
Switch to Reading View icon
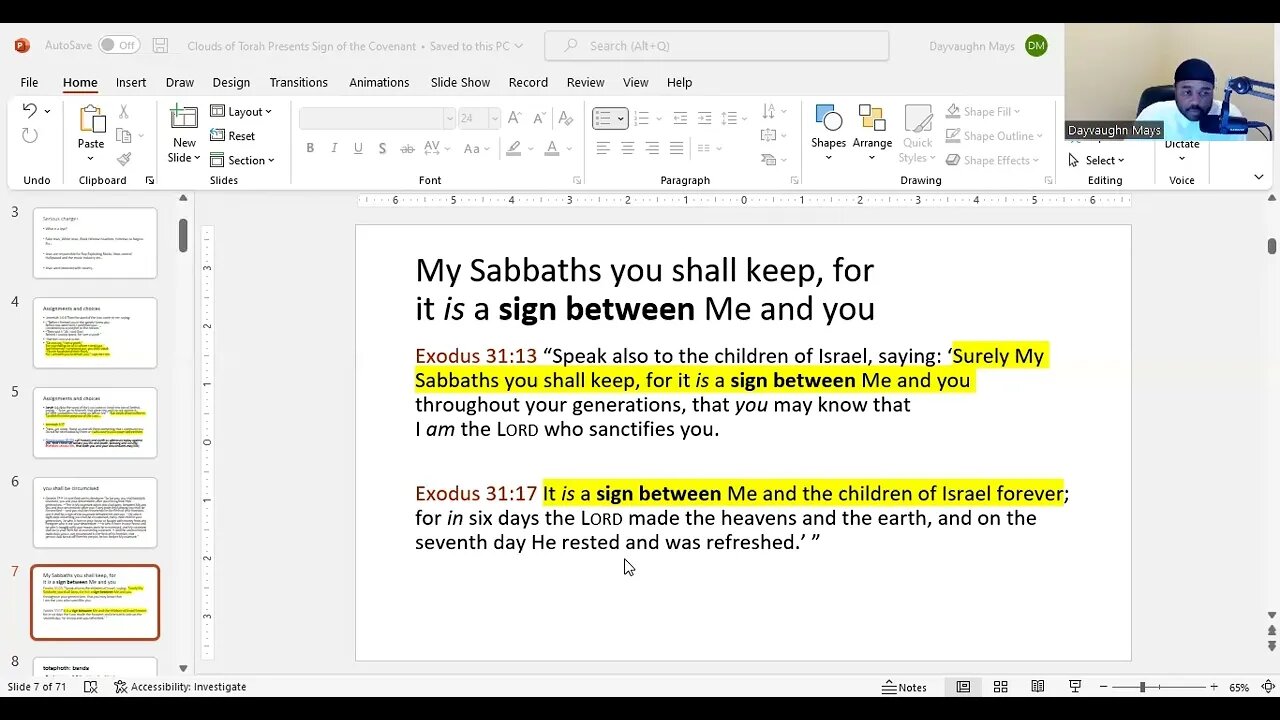pos(1038,687)
